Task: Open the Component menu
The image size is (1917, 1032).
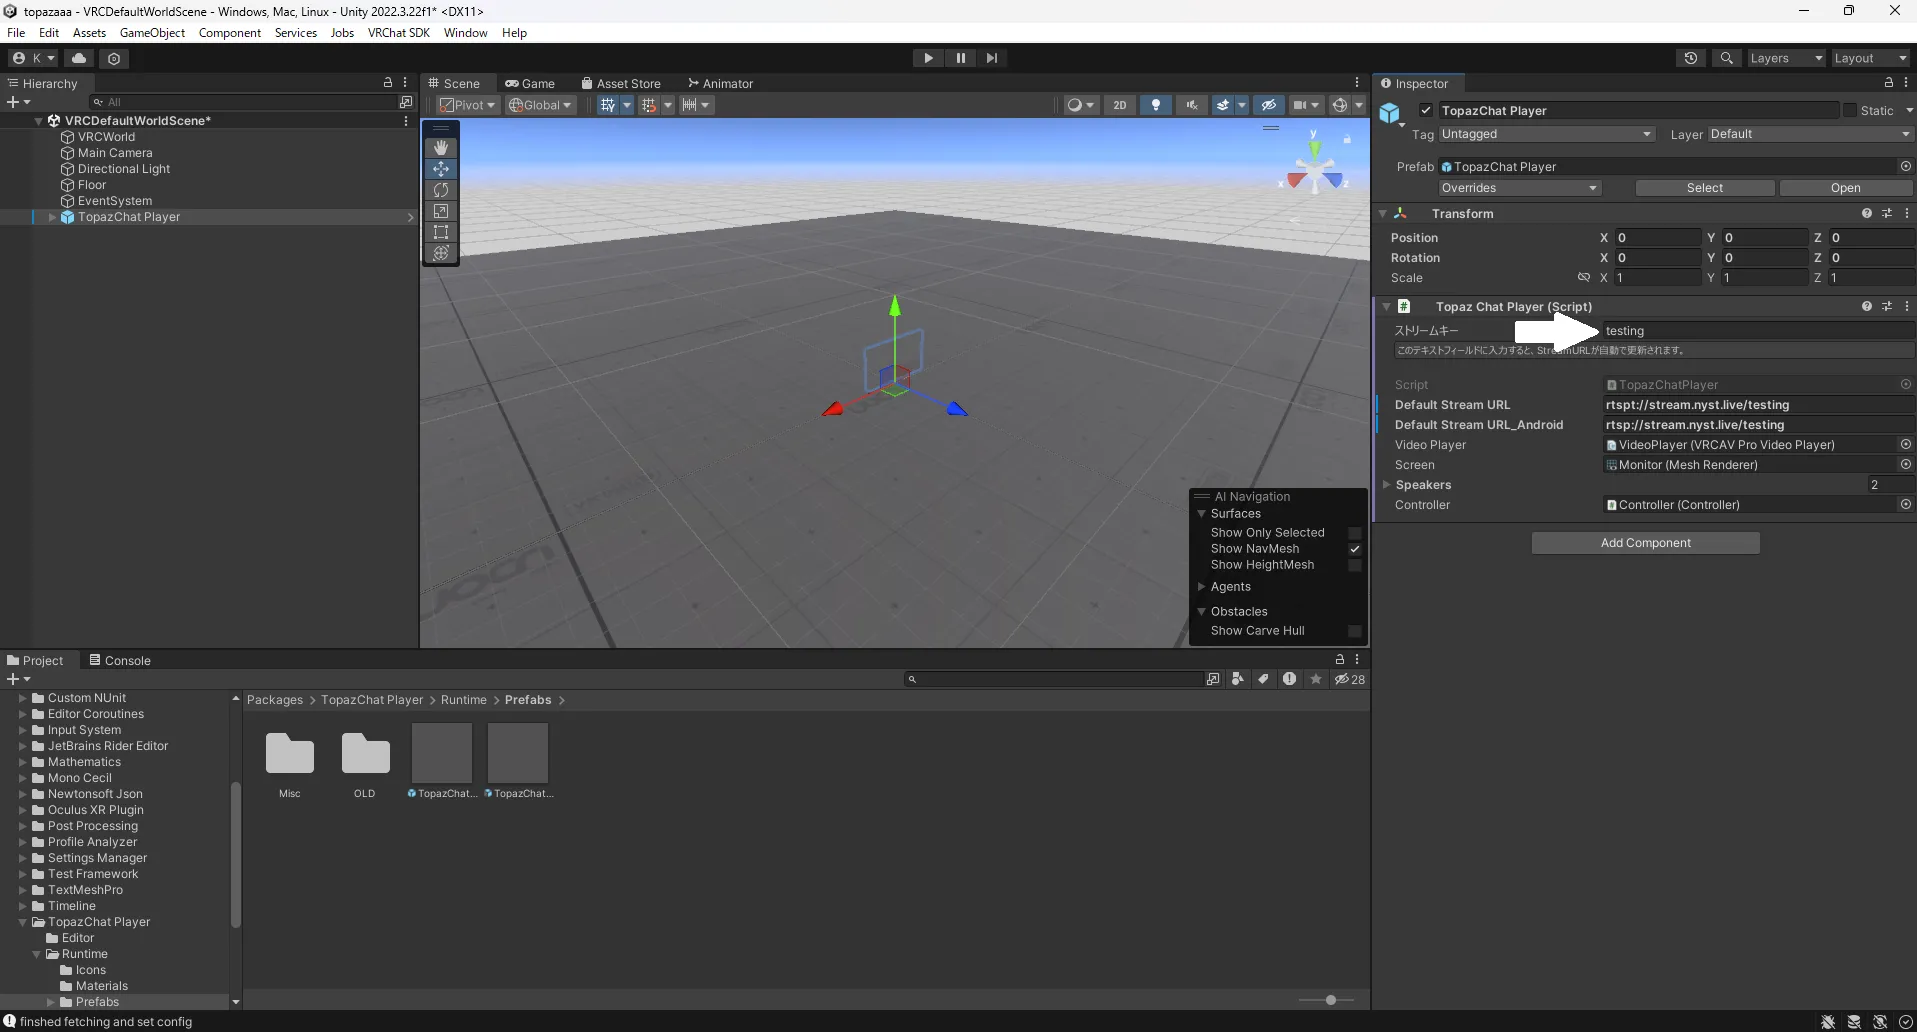Action: tap(229, 33)
